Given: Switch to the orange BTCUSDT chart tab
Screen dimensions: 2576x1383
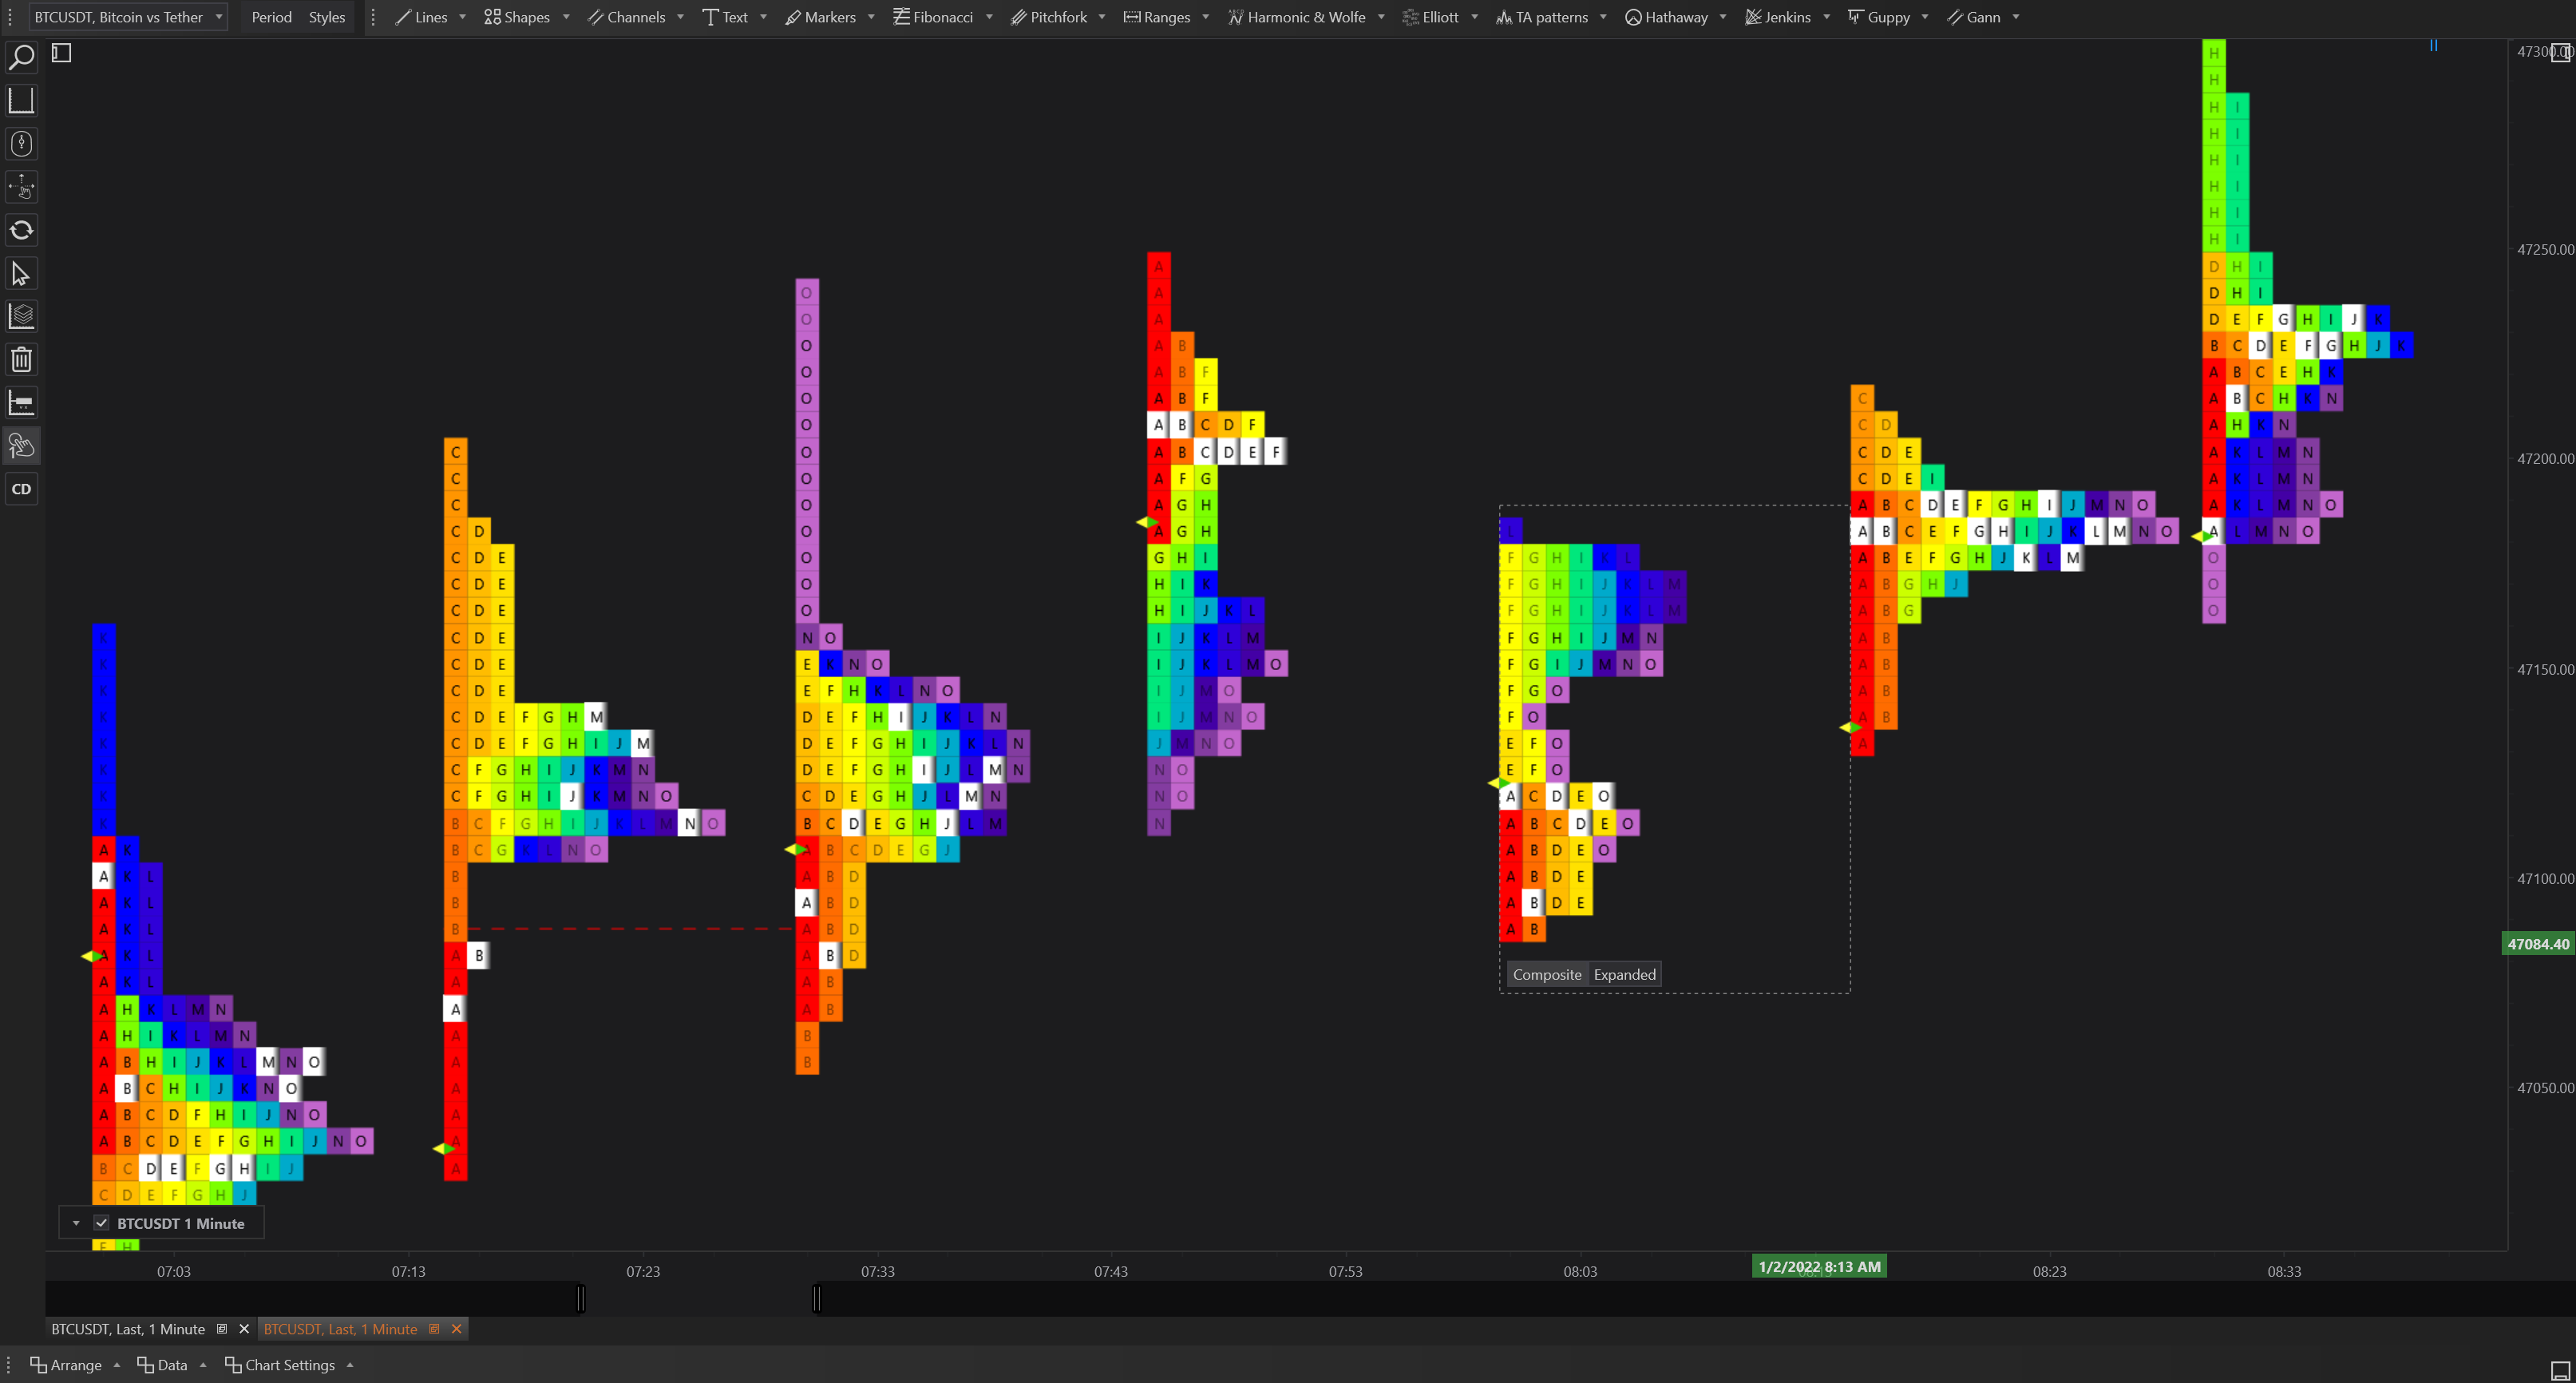Looking at the screenshot, I should click(x=340, y=1329).
